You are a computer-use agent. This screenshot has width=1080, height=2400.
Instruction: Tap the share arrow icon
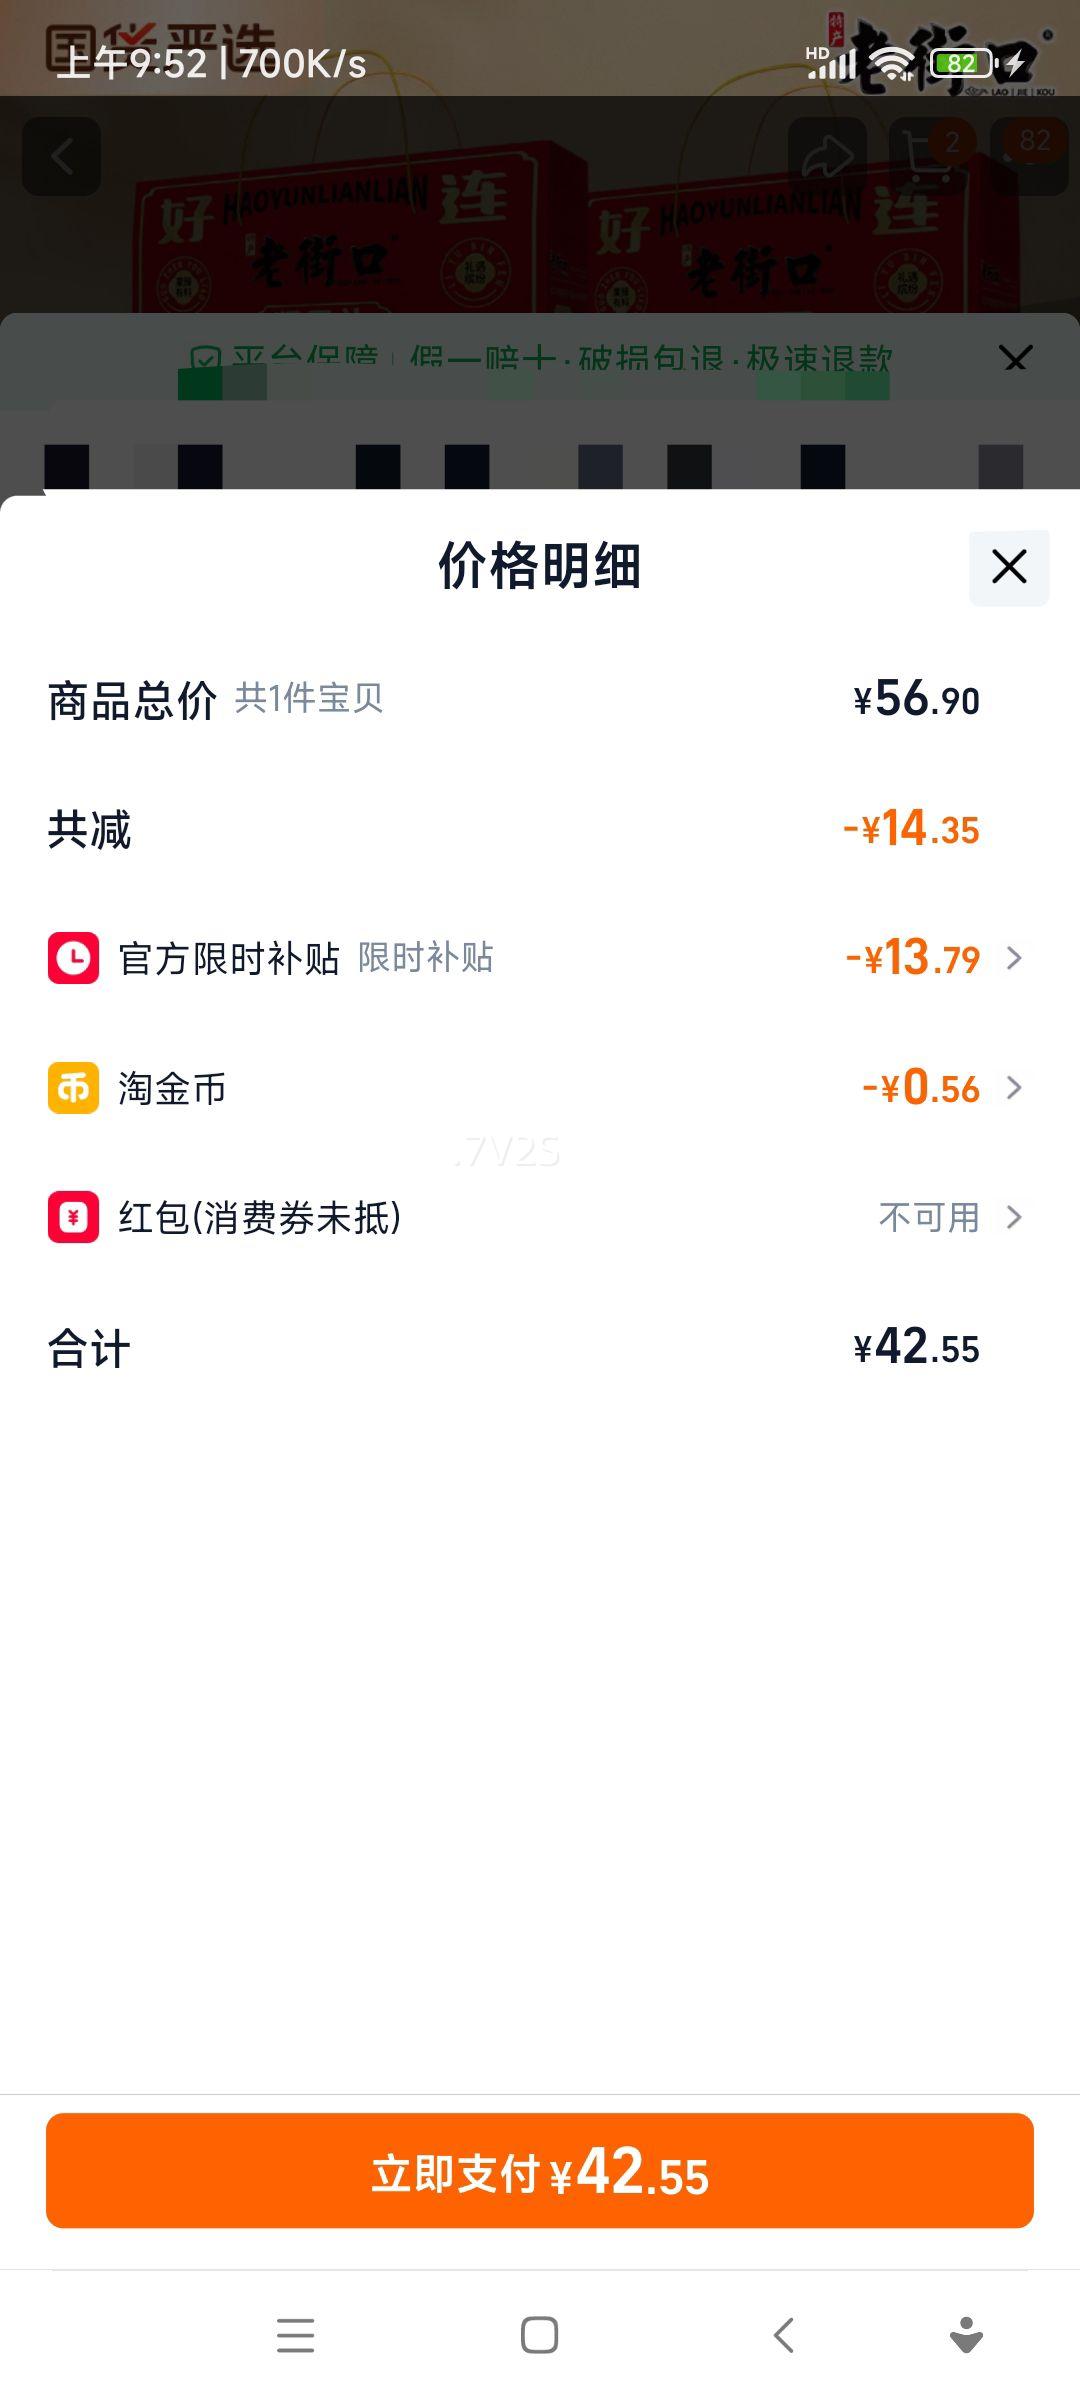tap(827, 157)
